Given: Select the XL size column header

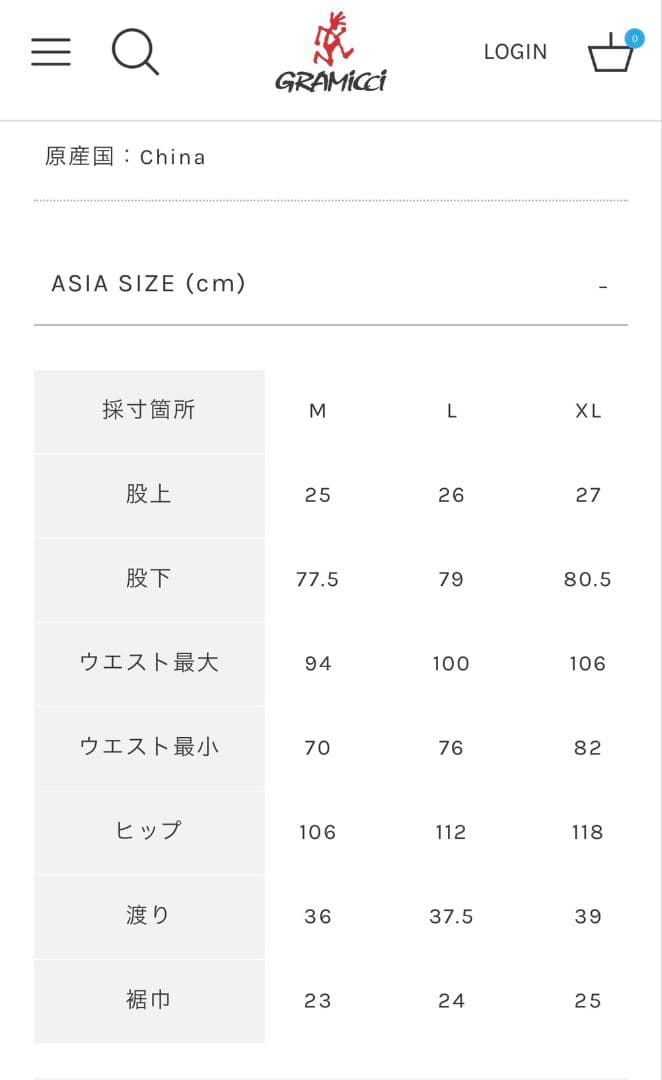Looking at the screenshot, I should (588, 411).
